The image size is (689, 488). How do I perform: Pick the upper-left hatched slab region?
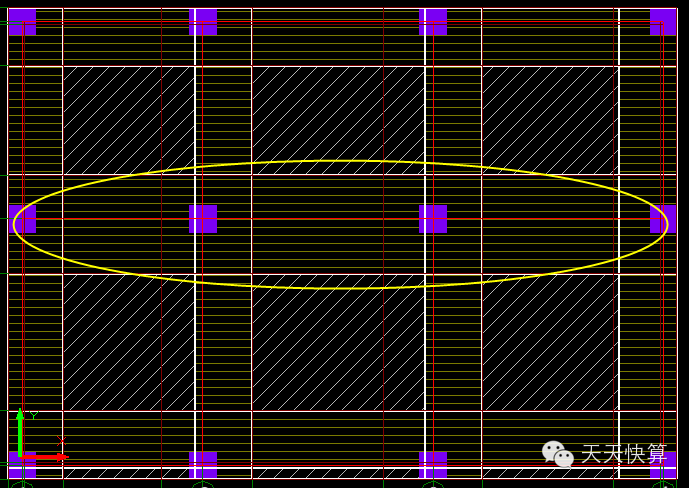pos(129,120)
